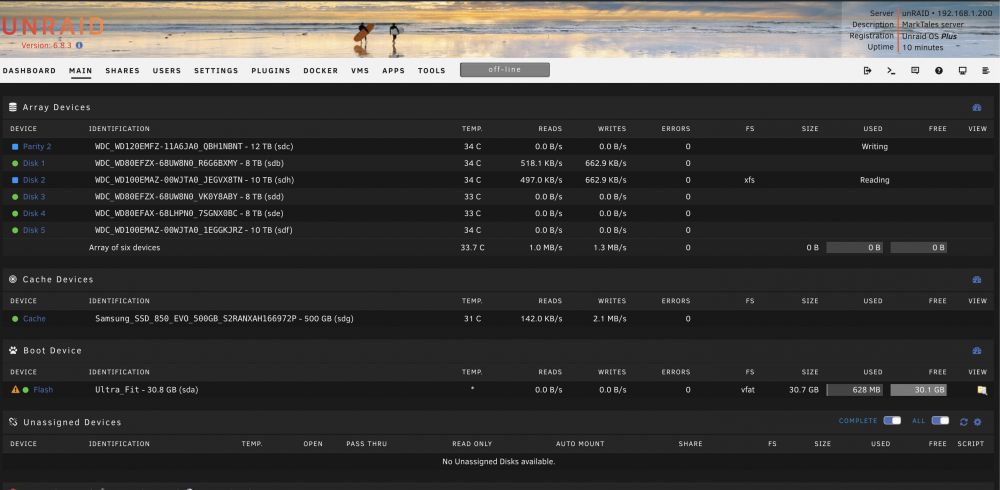The height and width of the screenshot is (490, 1000).
Task: Open the Docker tab
Action: [321, 71]
